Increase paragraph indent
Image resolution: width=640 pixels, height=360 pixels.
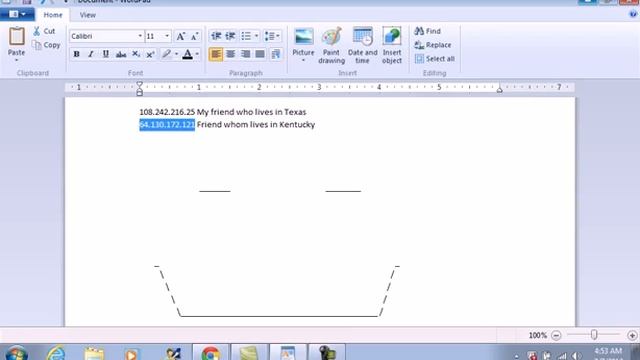[231, 36]
